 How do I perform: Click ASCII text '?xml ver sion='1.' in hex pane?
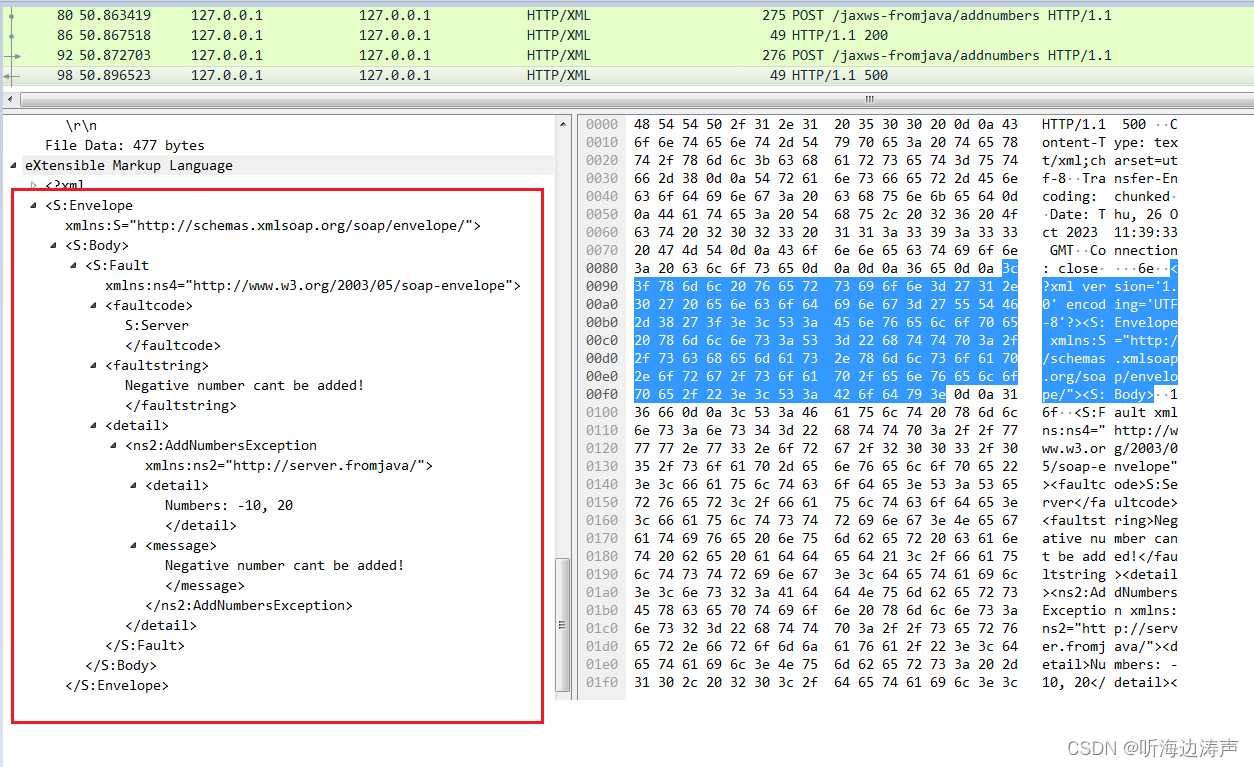(1110, 286)
